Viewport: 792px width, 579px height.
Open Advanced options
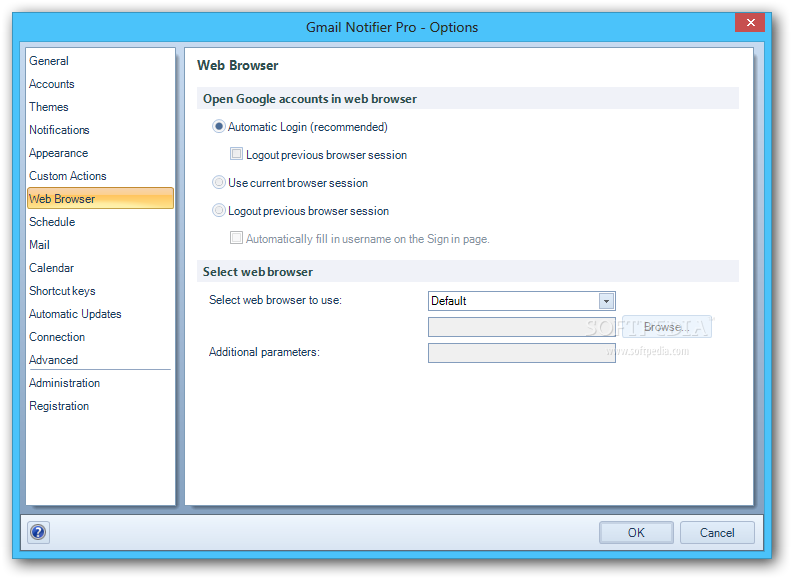pos(54,360)
